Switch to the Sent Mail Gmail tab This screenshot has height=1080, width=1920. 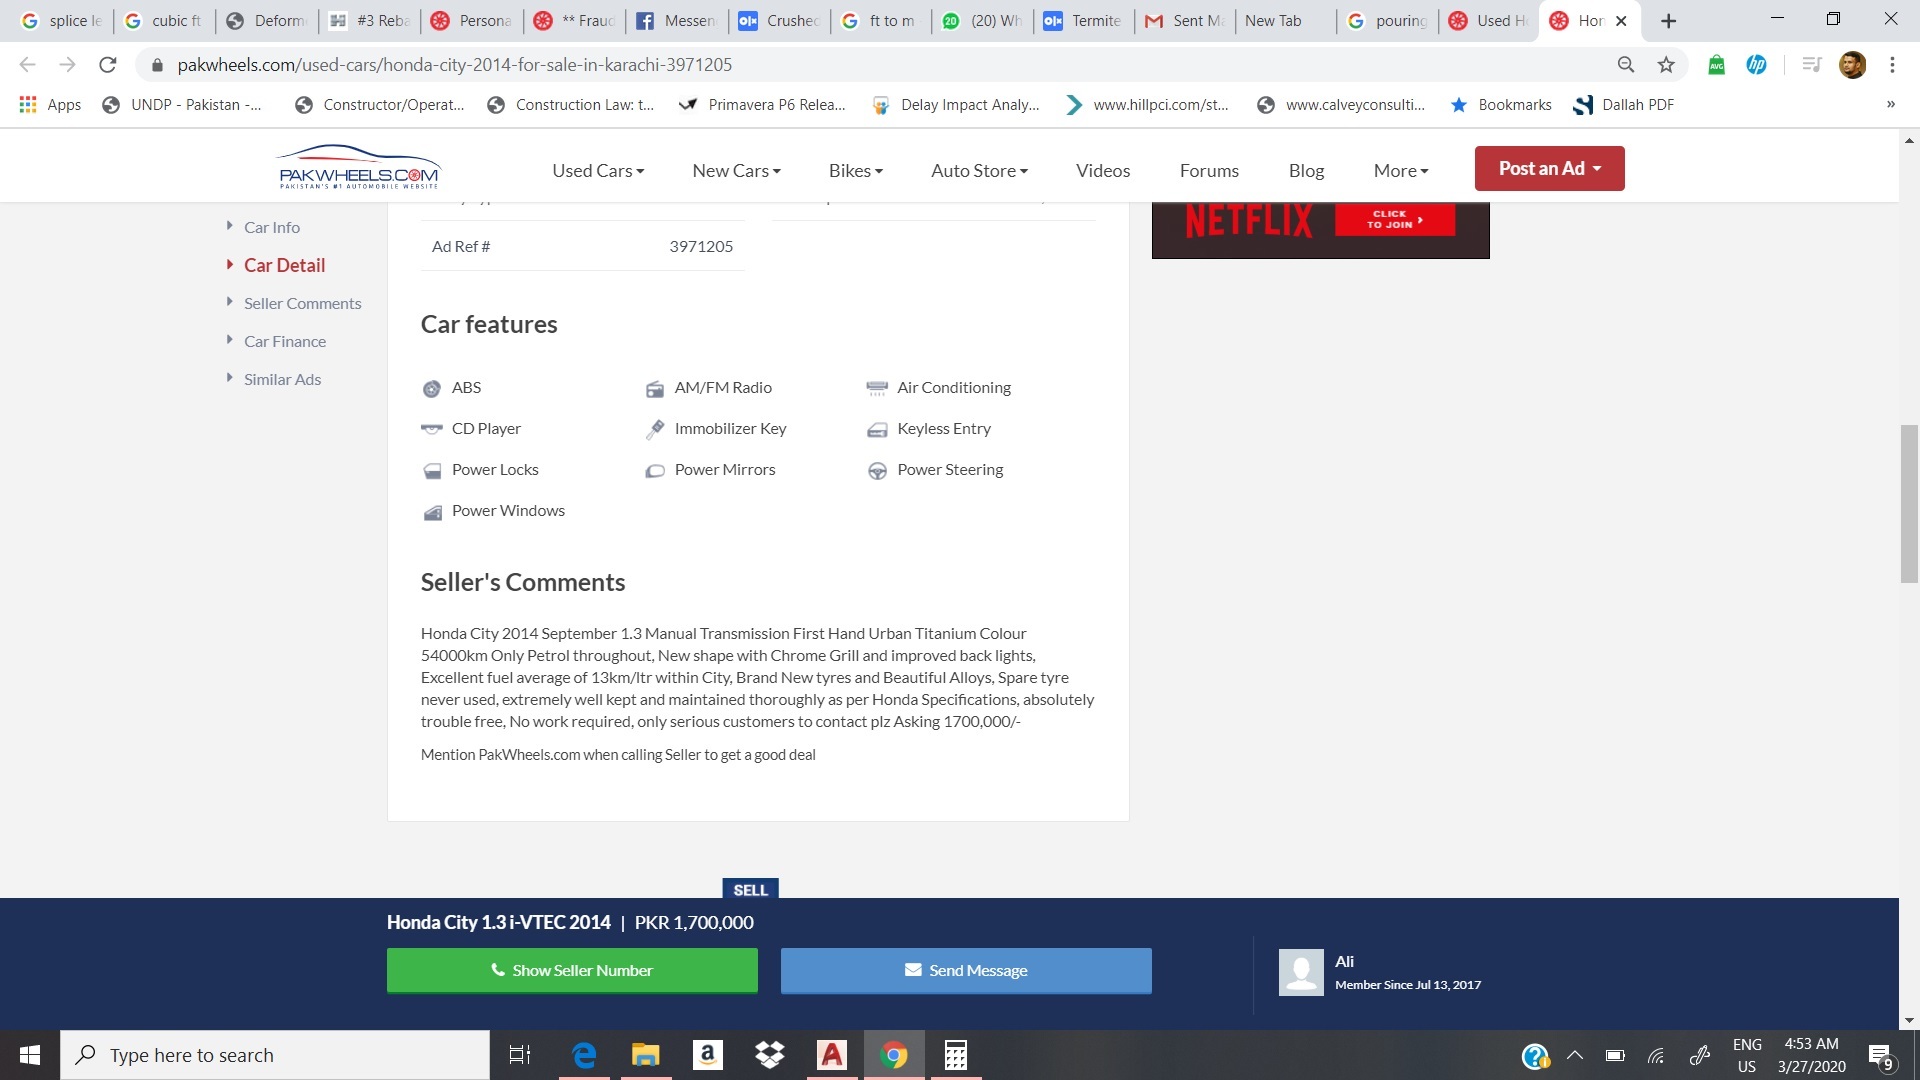coord(1186,21)
